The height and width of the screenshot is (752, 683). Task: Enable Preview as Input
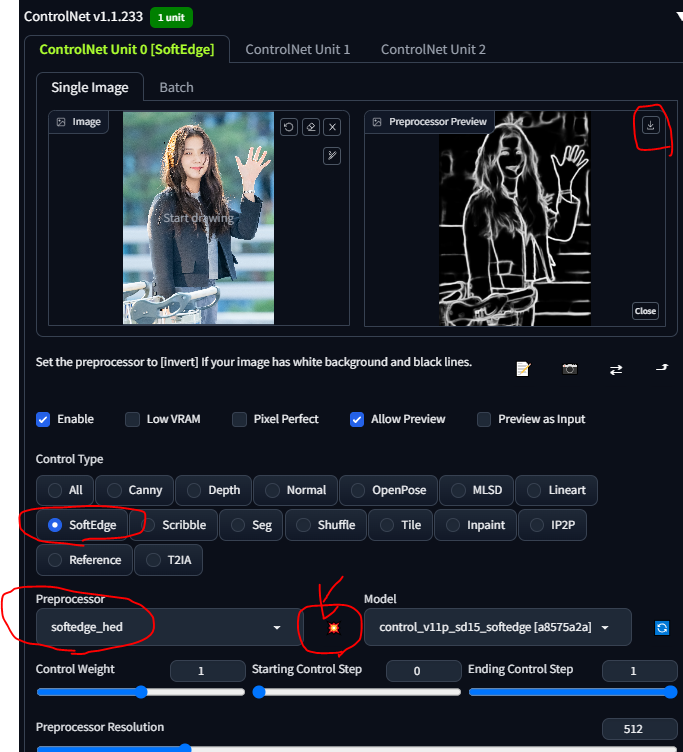click(484, 419)
